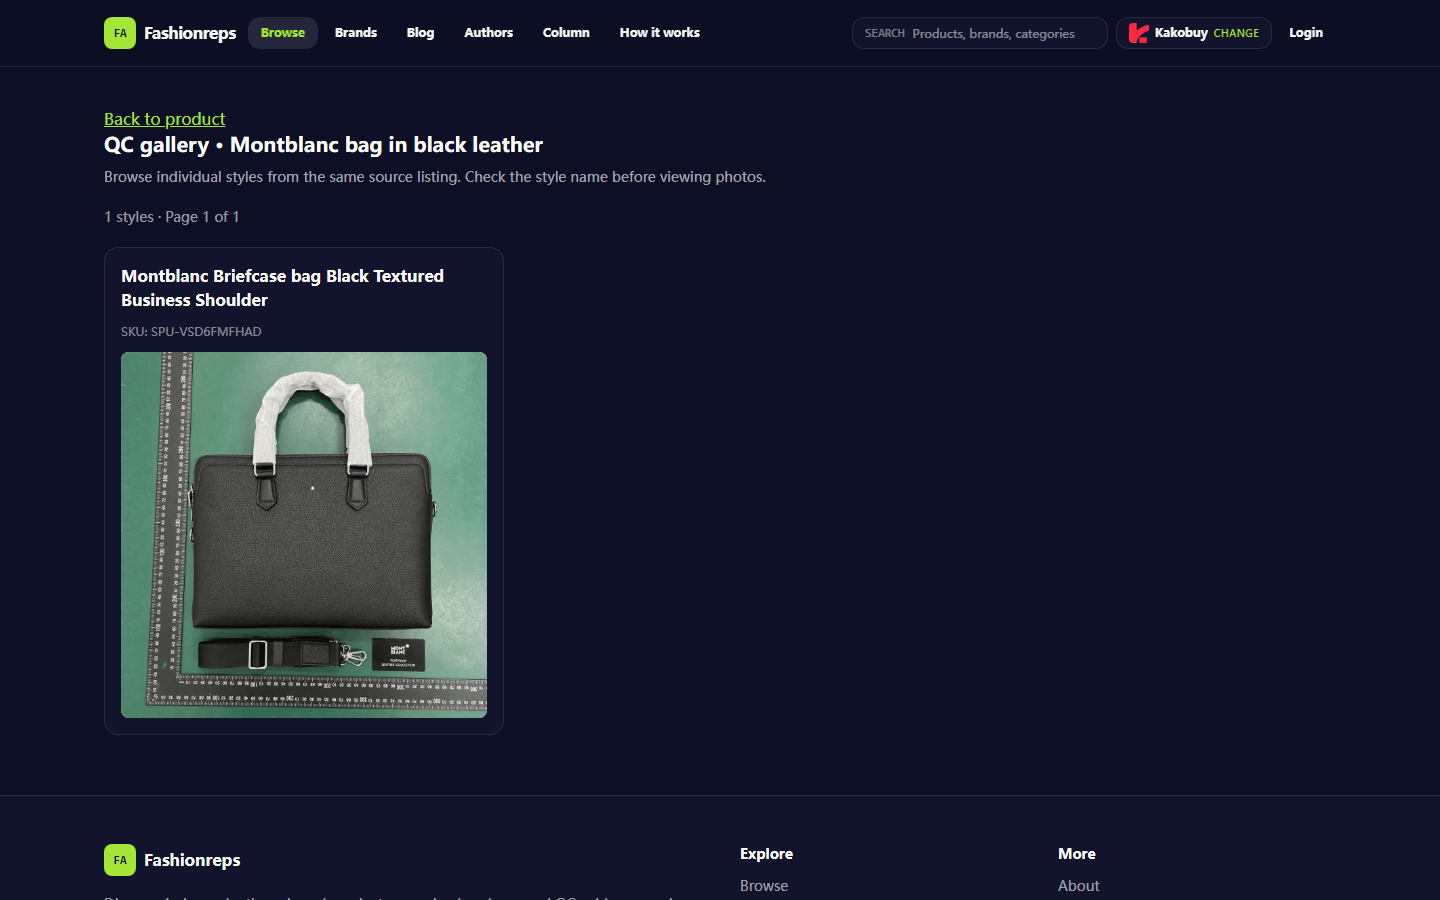Click the Fashionreps name in the header
Image resolution: width=1440 pixels, height=900 pixels.
[190, 33]
